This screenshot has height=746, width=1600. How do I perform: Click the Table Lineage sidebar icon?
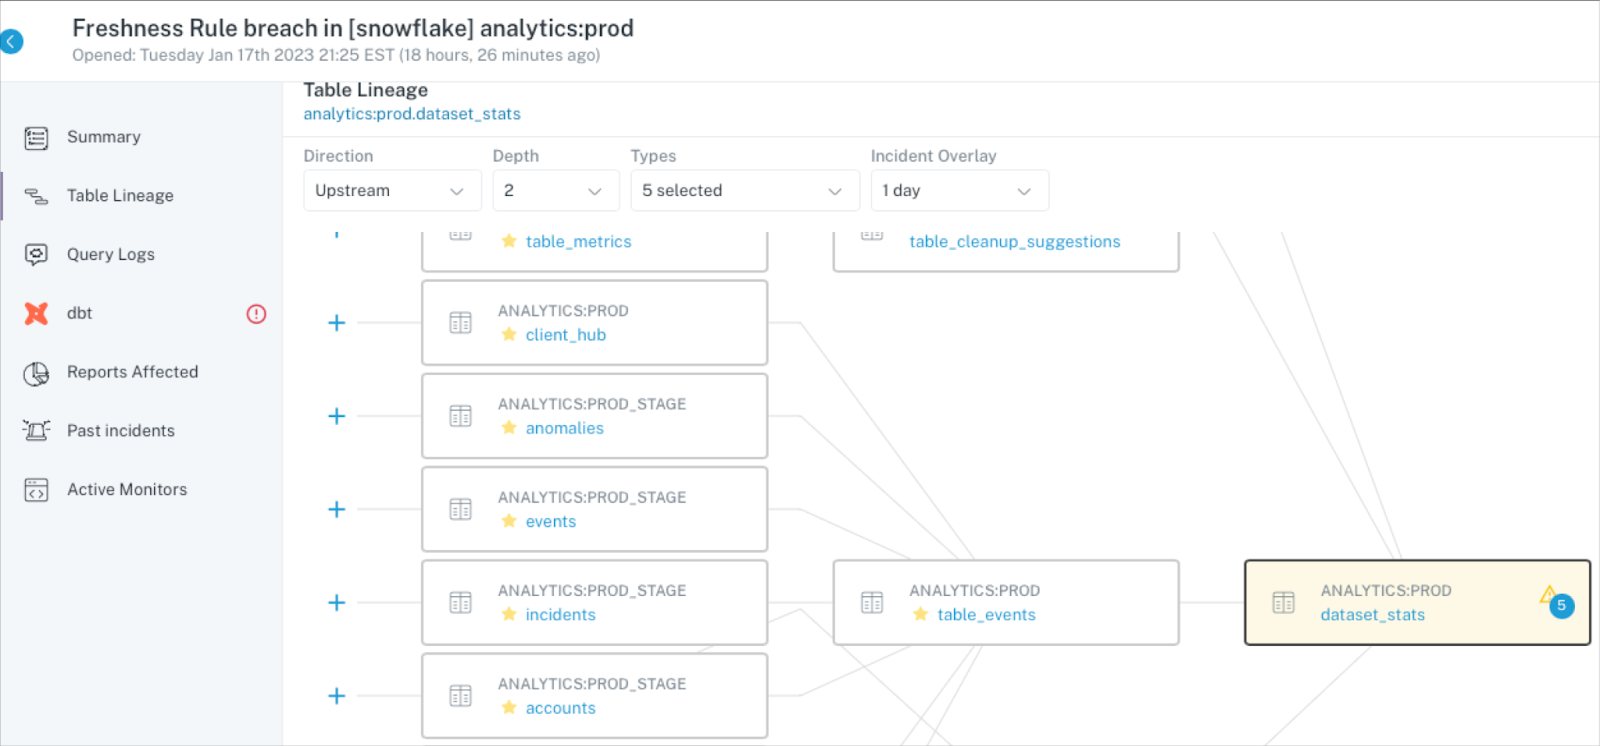[36, 196]
